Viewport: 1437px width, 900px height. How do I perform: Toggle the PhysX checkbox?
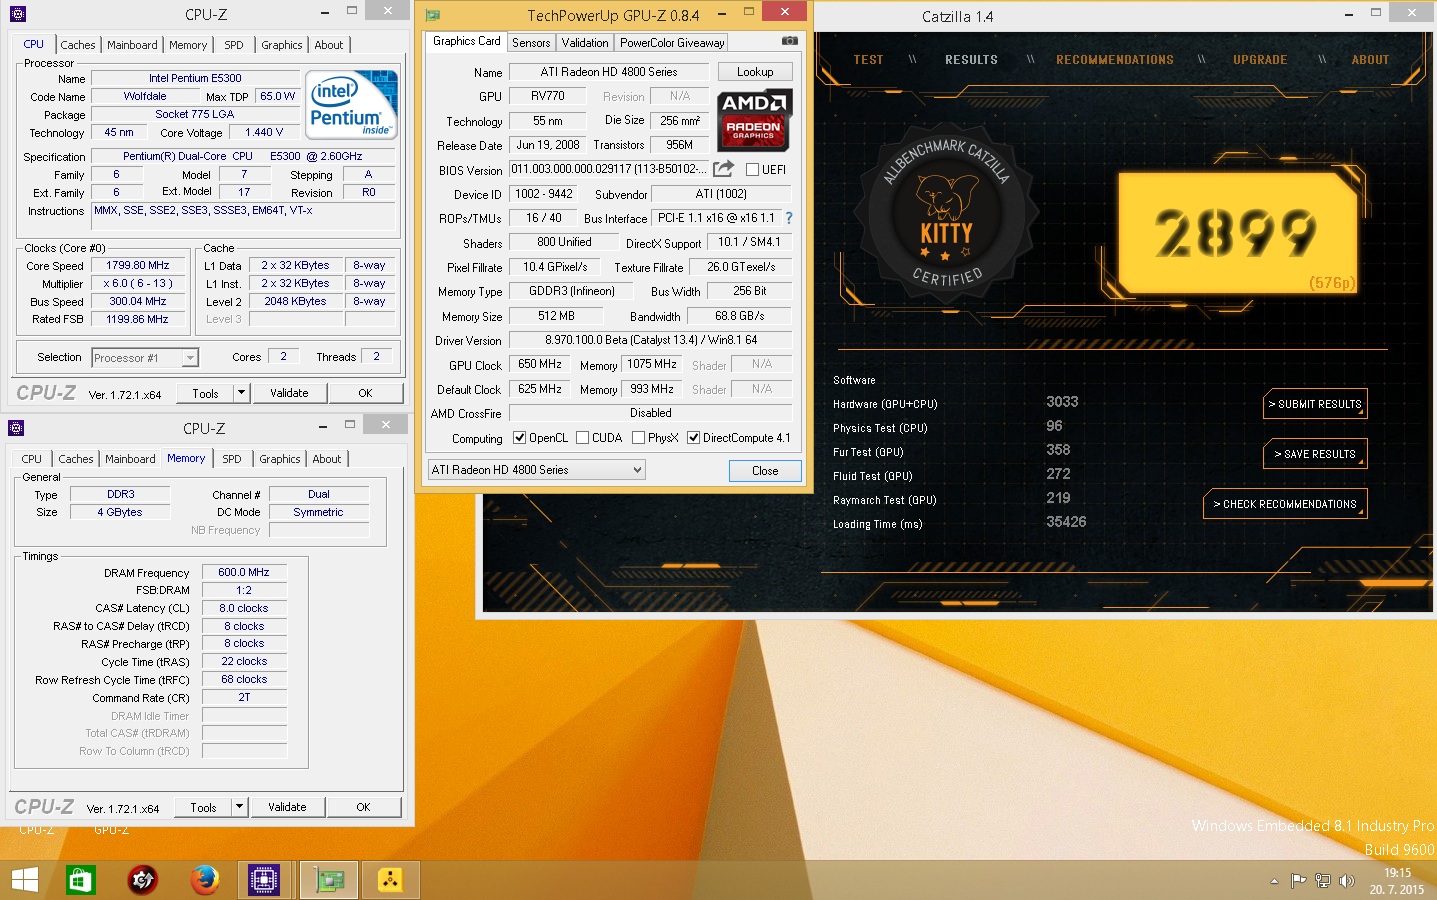click(638, 437)
